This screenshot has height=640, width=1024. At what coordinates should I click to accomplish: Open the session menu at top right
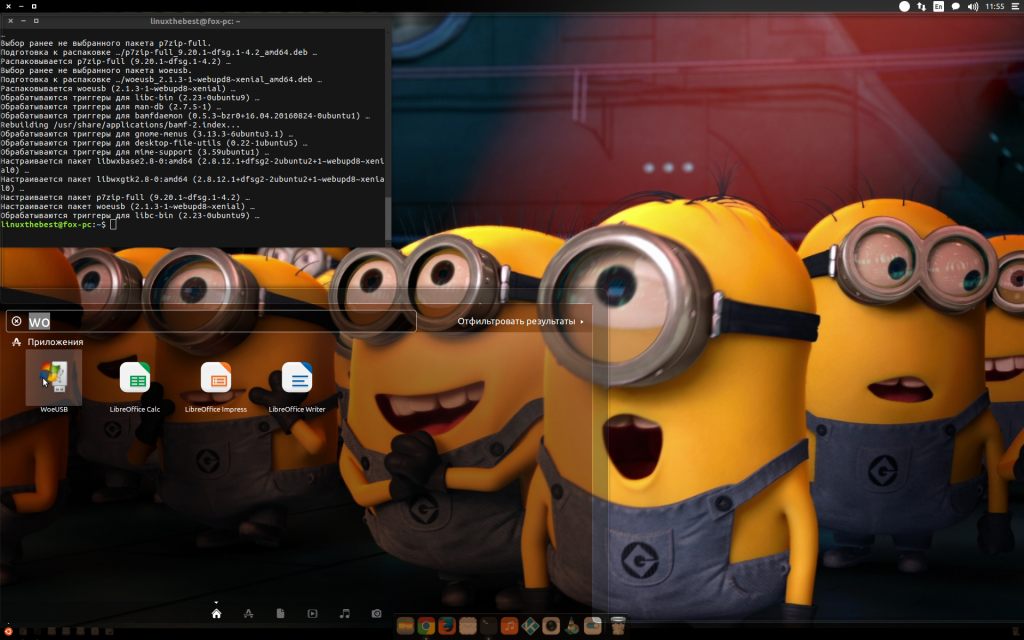coord(1014,6)
